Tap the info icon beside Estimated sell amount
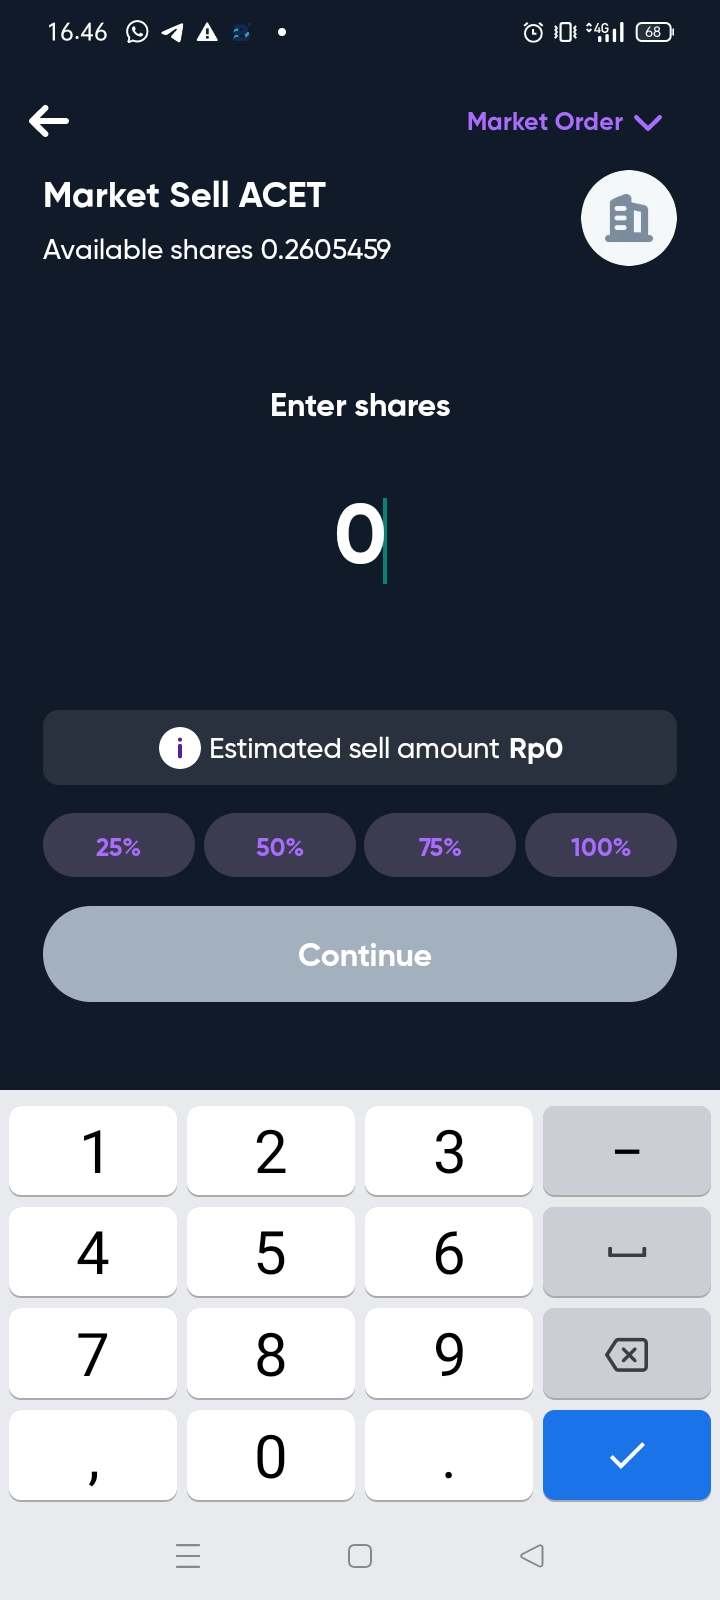720x1600 pixels. coord(180,748)
